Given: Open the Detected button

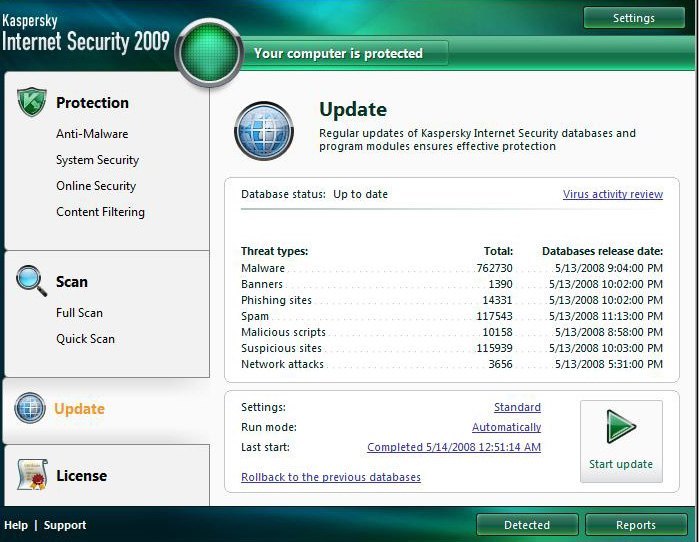Looking at the screenshot, I should coord(527,525).
